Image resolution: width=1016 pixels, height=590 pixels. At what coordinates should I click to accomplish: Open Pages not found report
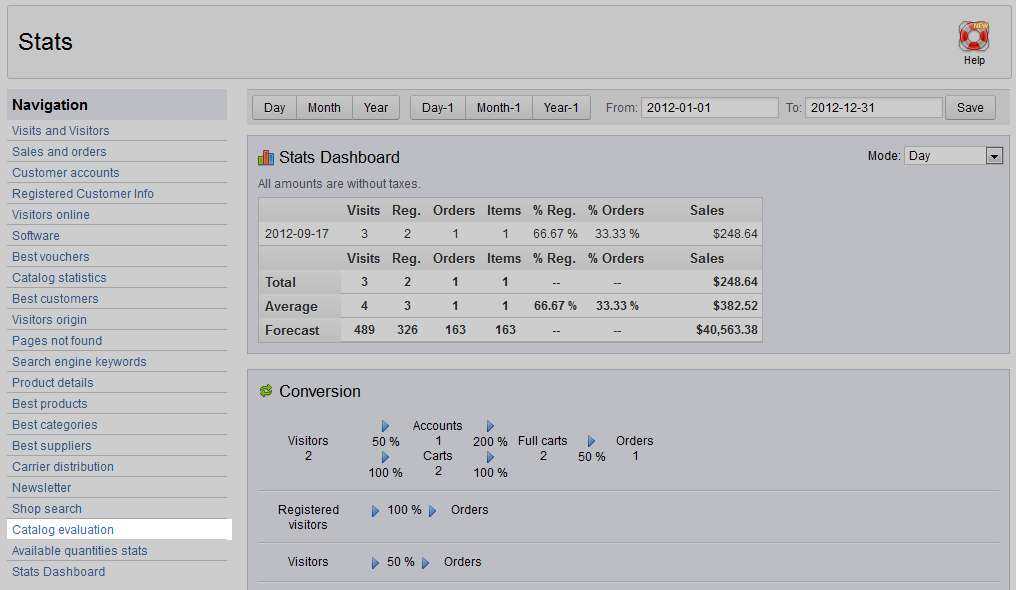point(57,341)
